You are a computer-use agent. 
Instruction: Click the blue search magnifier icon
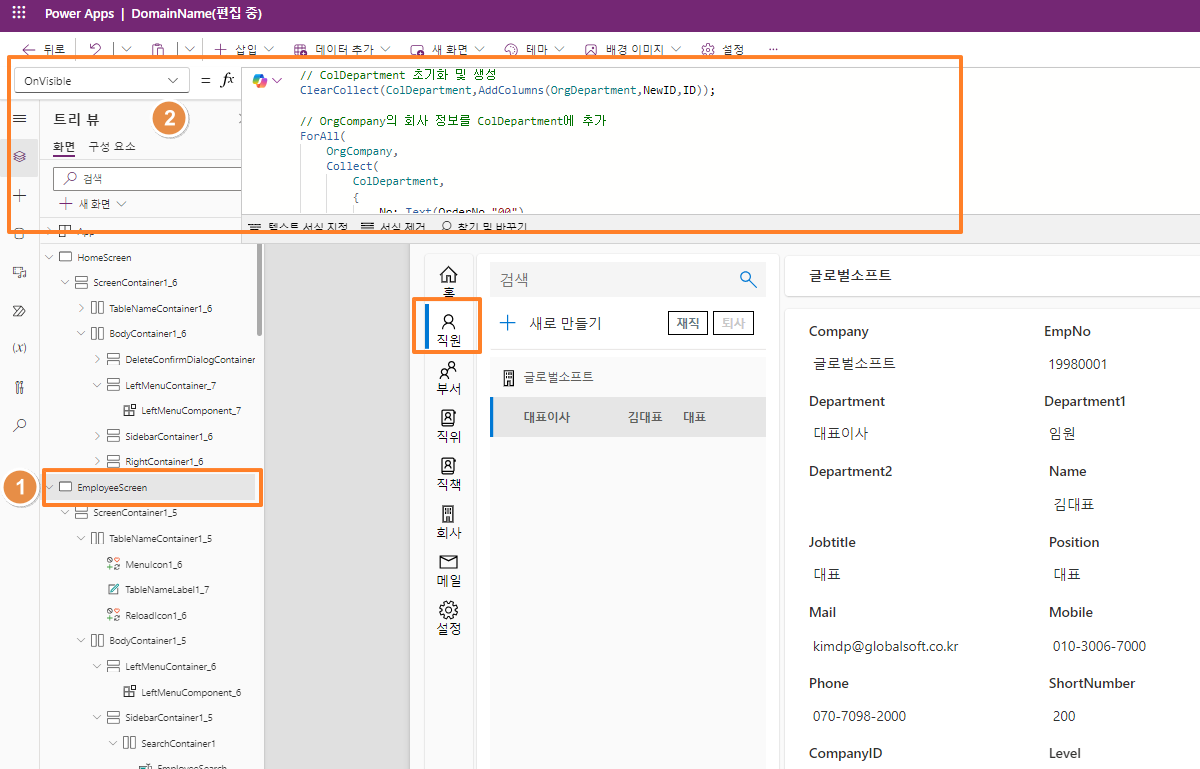pos(748,279)
